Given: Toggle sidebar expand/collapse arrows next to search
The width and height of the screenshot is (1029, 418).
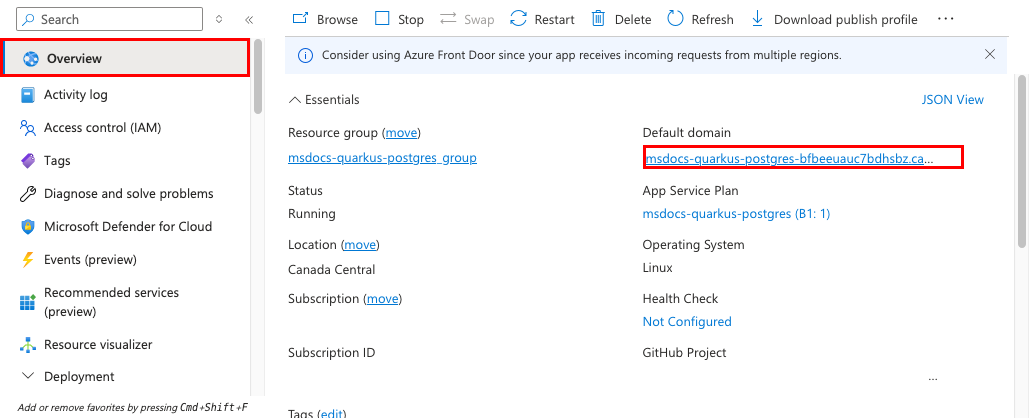Looking at the screenshot, I should [219, 20].
